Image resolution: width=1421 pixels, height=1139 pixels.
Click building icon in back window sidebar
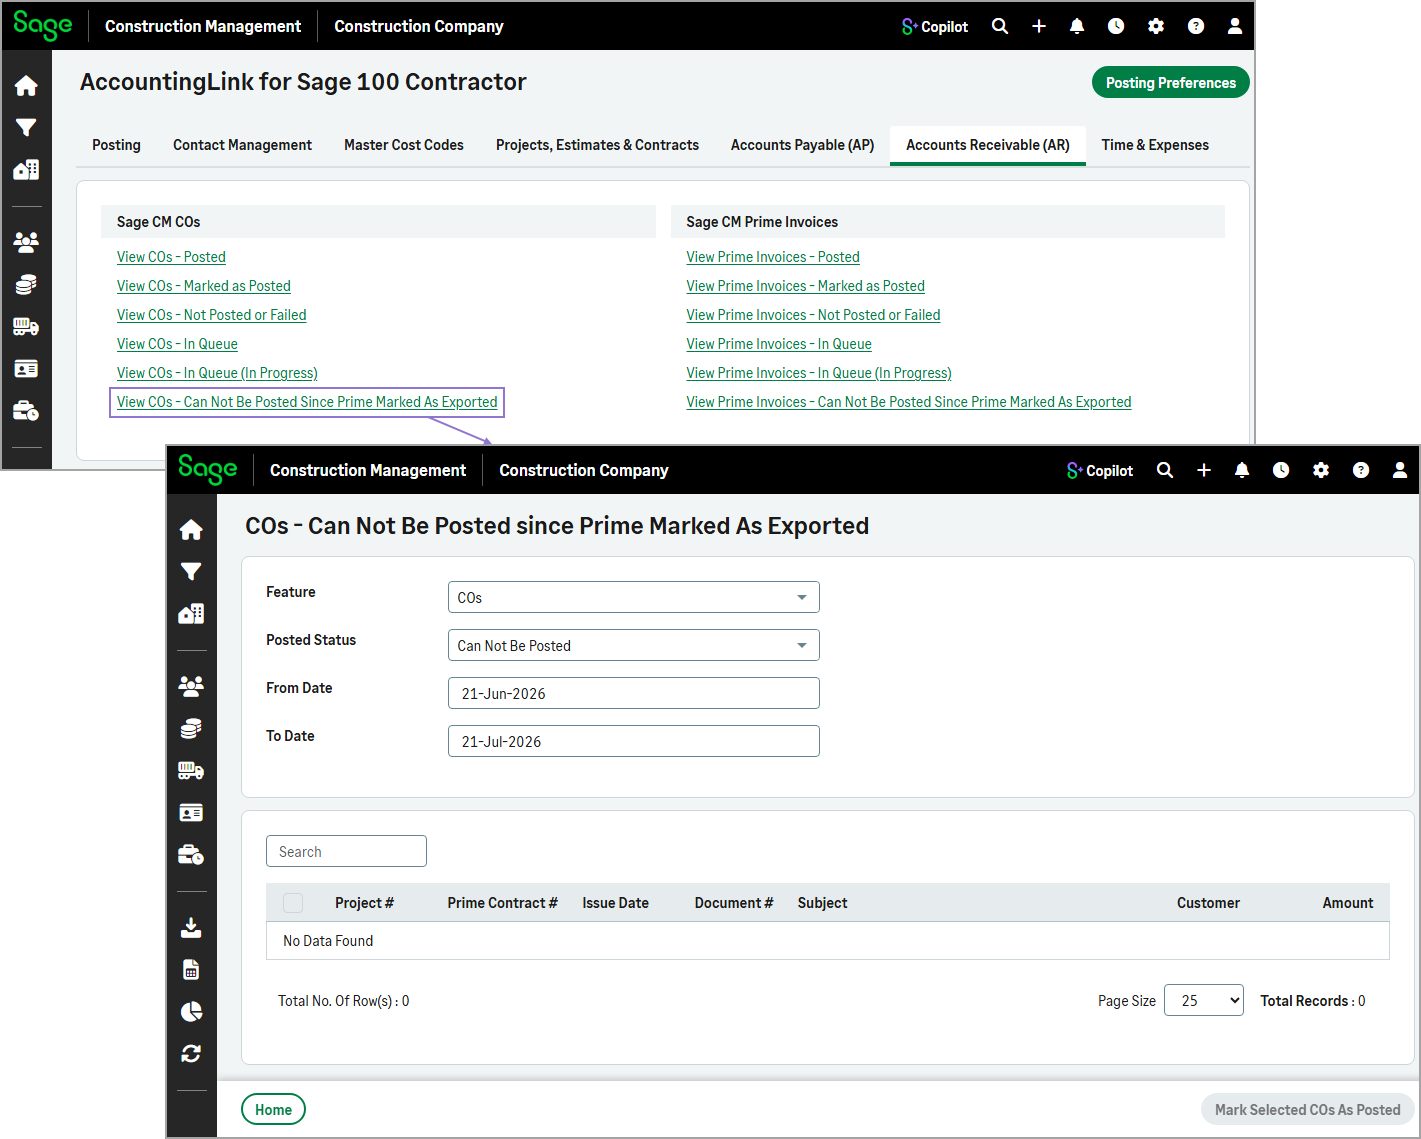[26, 170]
